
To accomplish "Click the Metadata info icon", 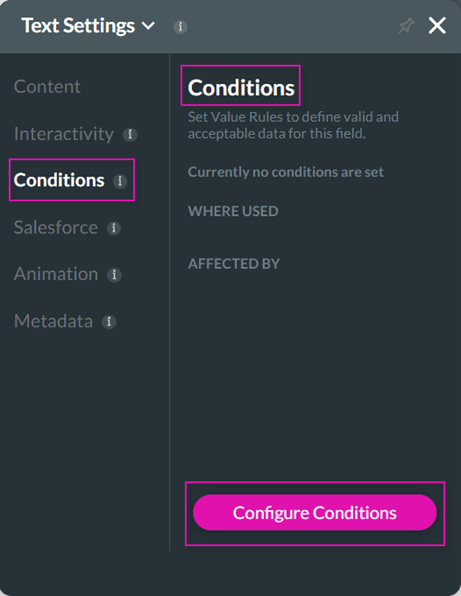I will [x=109, y=322].
